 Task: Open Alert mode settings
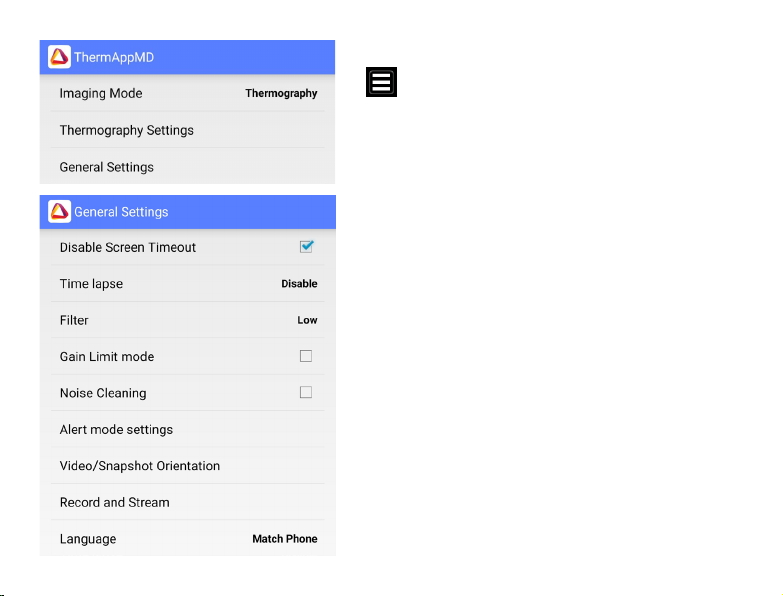116,430
